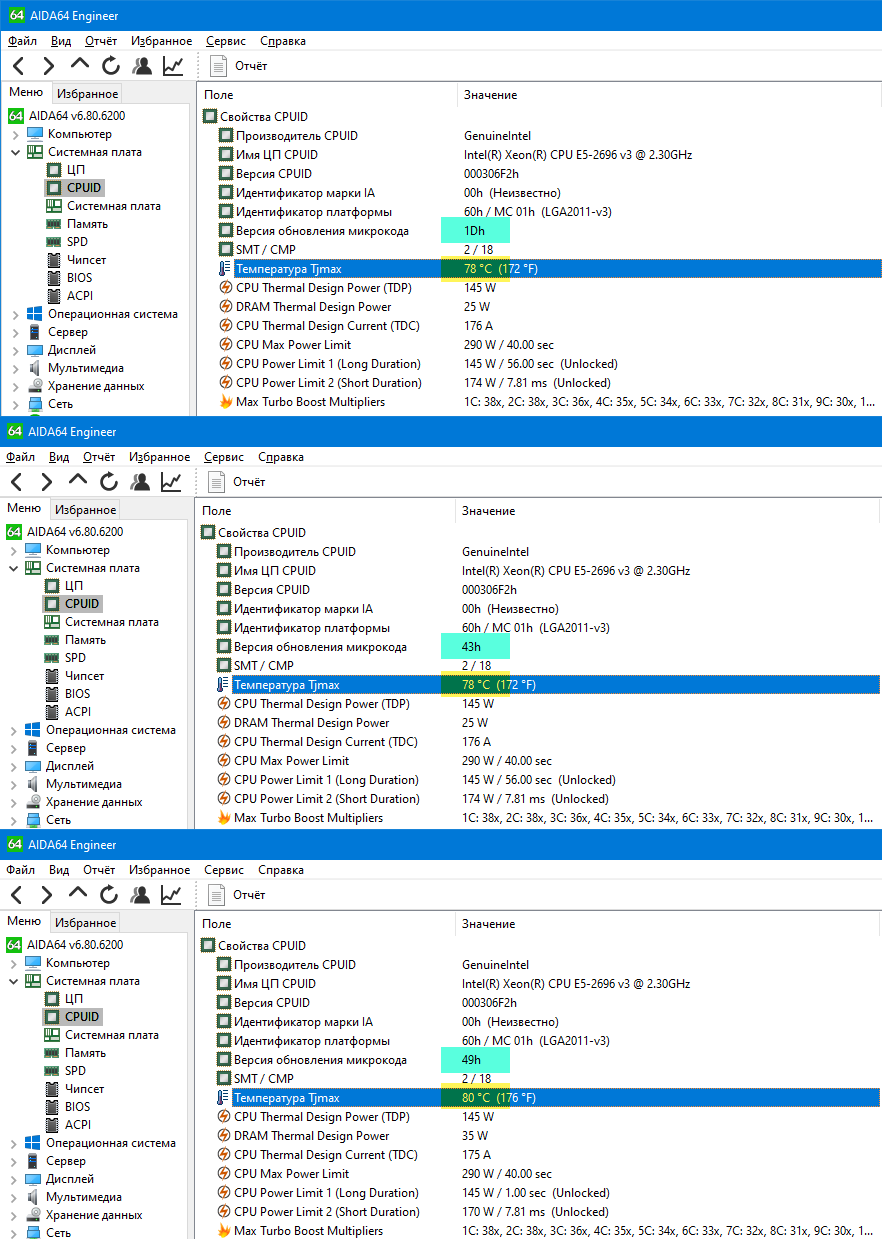Screen dimensions: 882x1239
Task: Open Вид menu in top window
Action: coord(61,41)
